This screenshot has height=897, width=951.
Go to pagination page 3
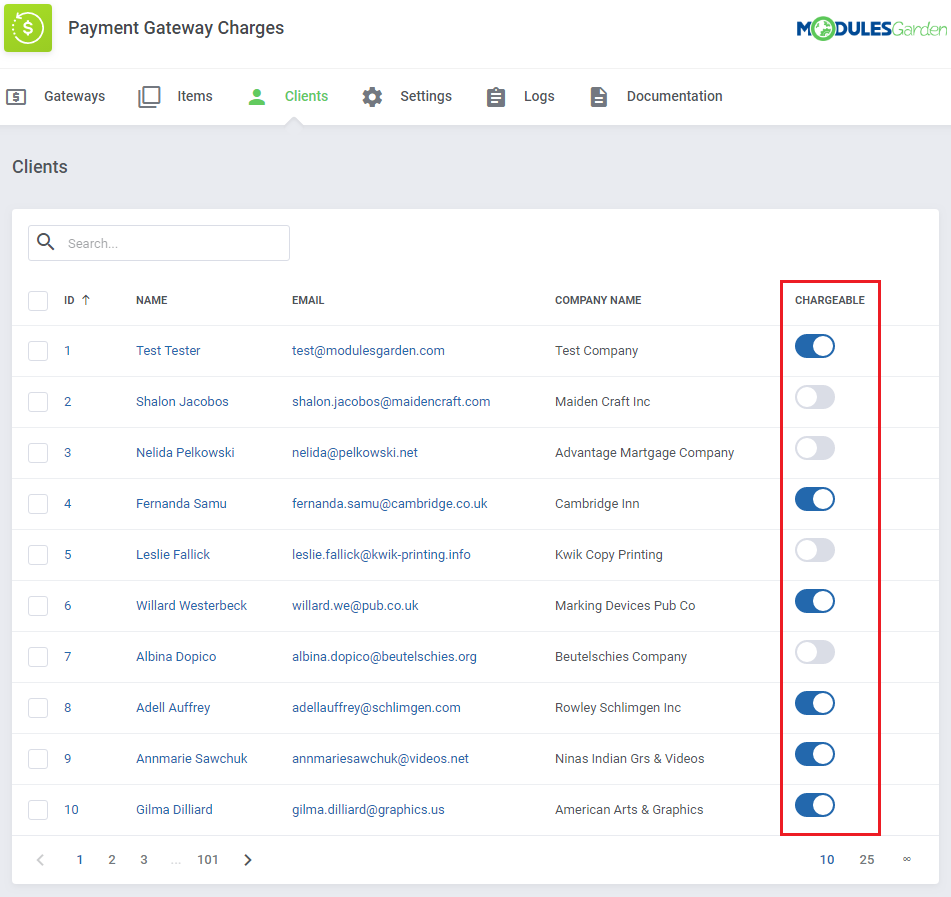[x=144, y=859]
